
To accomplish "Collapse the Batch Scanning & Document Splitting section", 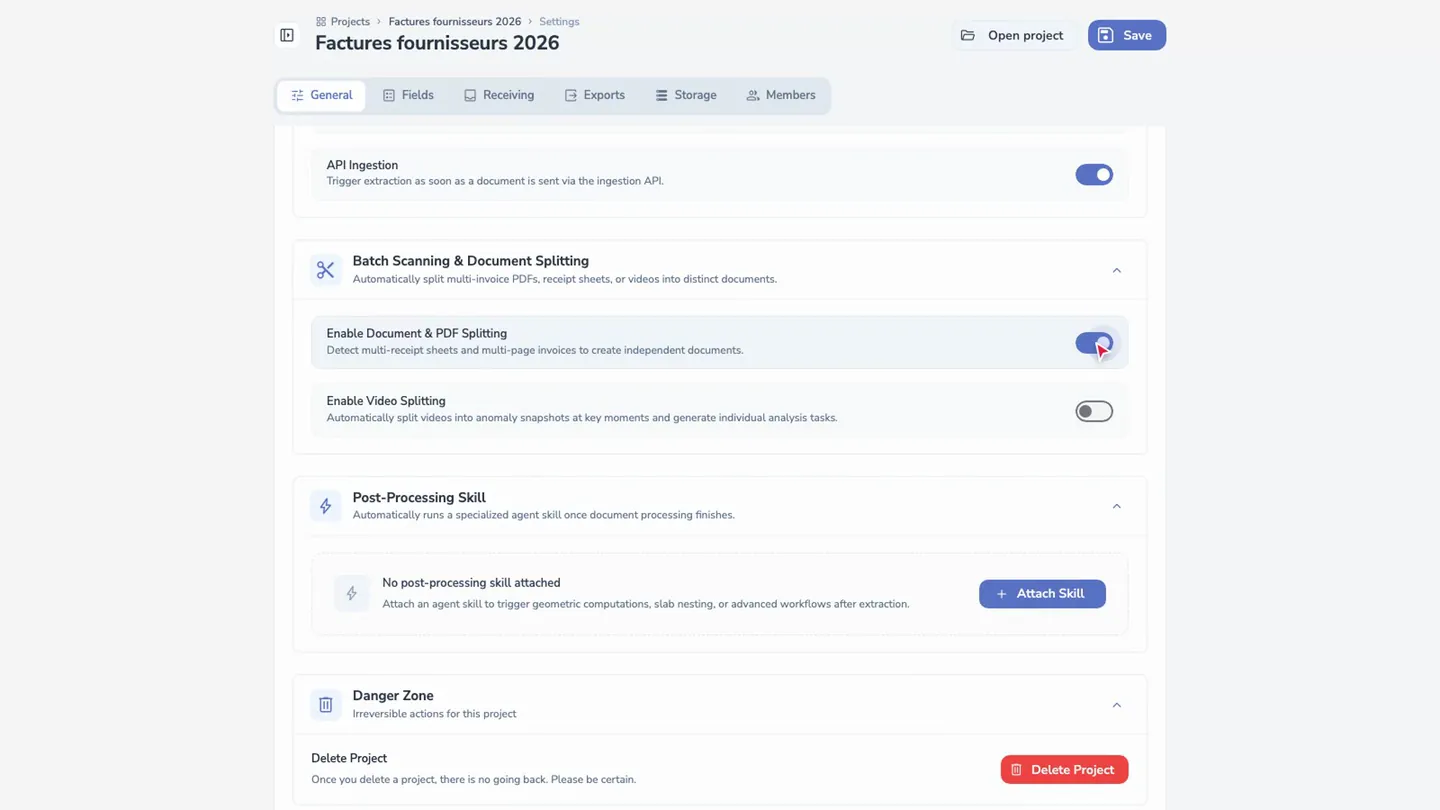I will click(1117, 270).
